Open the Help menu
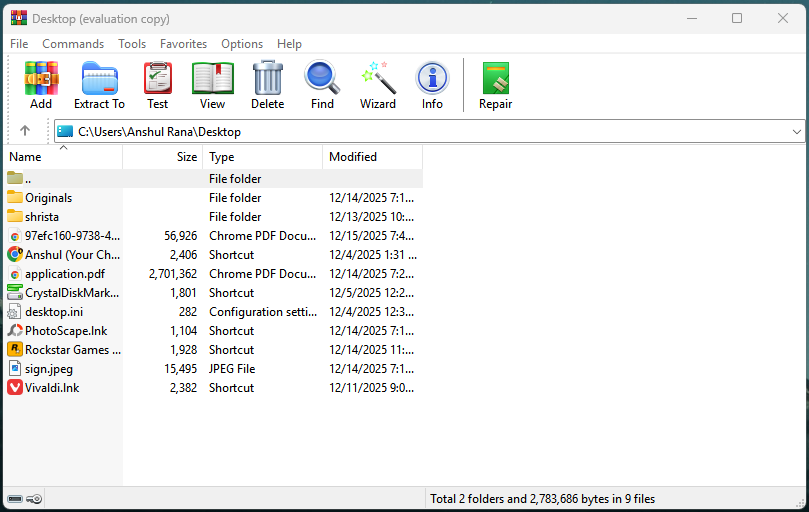This screenshot has height=512, width=809. point(289,44)
